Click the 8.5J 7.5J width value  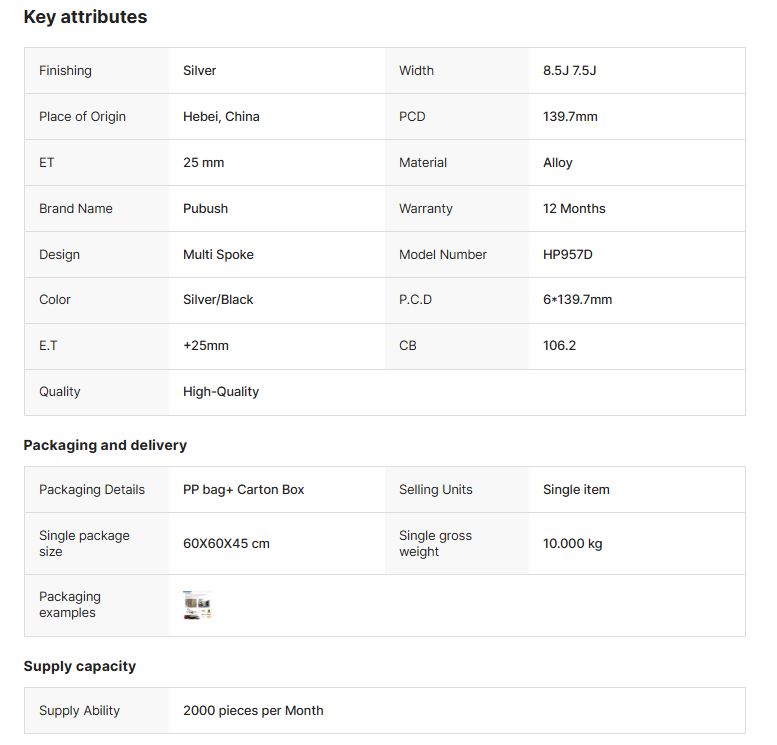(569, 71)
